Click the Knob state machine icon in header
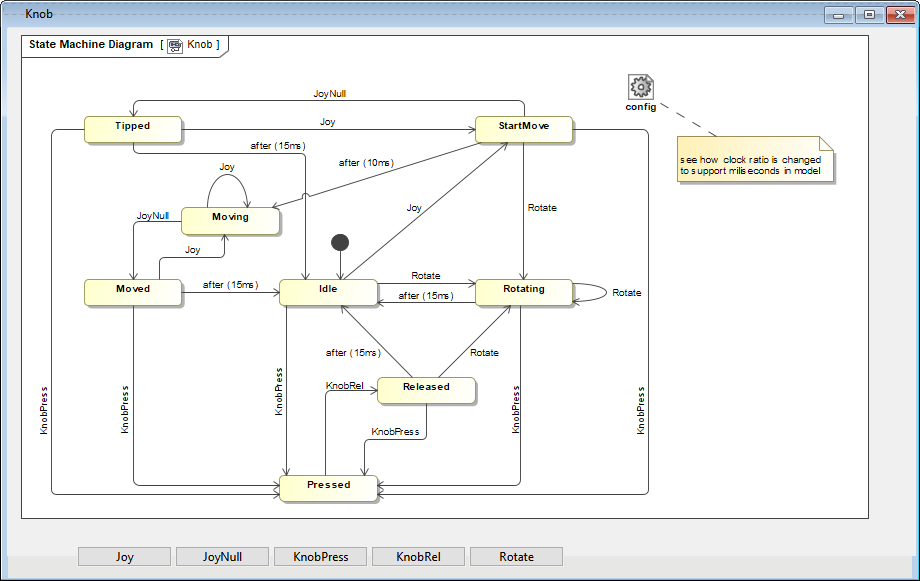 175,45
